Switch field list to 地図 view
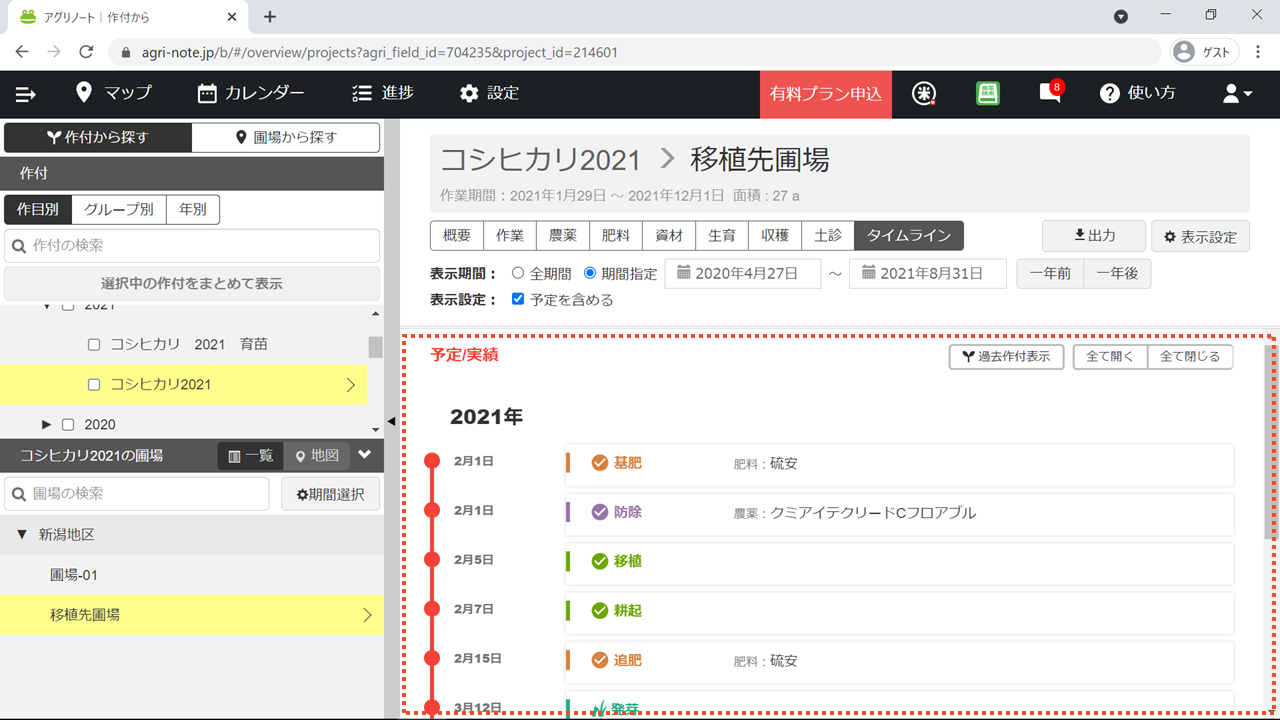Image resolution: width=1280 pixels, height=720 pixels. click(317, 455)
